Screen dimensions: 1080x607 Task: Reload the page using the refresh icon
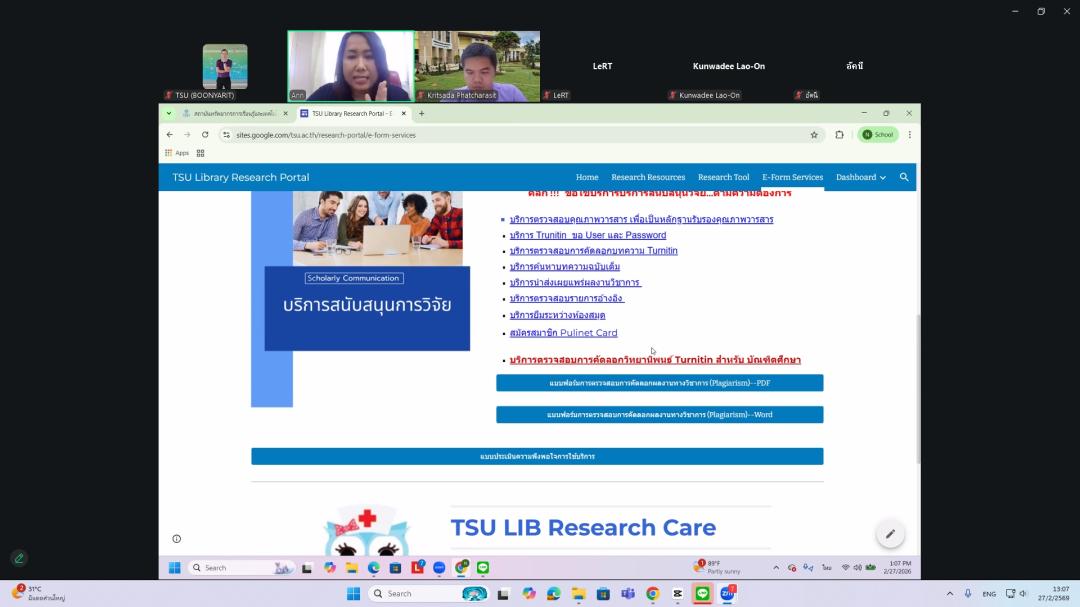coord(205,135)
